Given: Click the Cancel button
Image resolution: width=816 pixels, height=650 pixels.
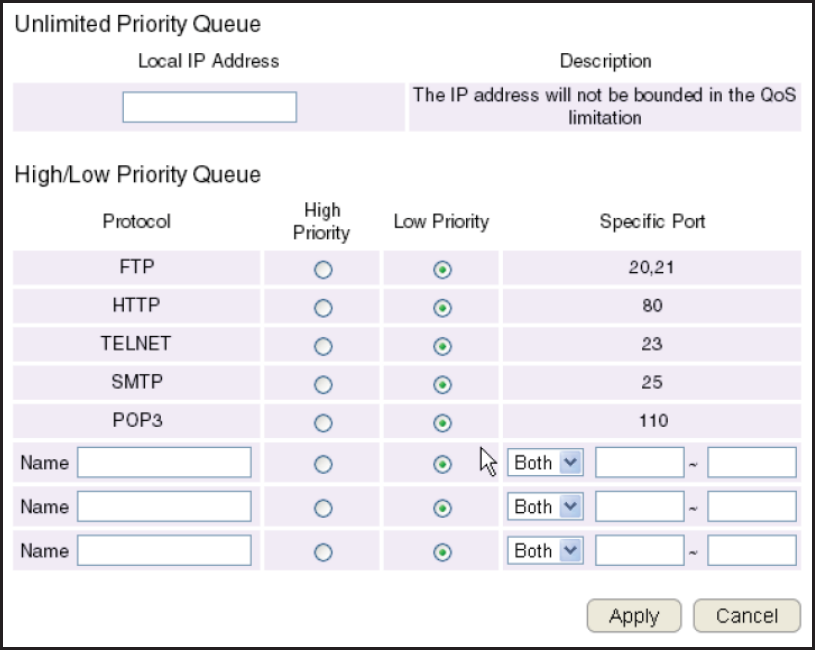Looking at the screenshot, I should (747, 616).
